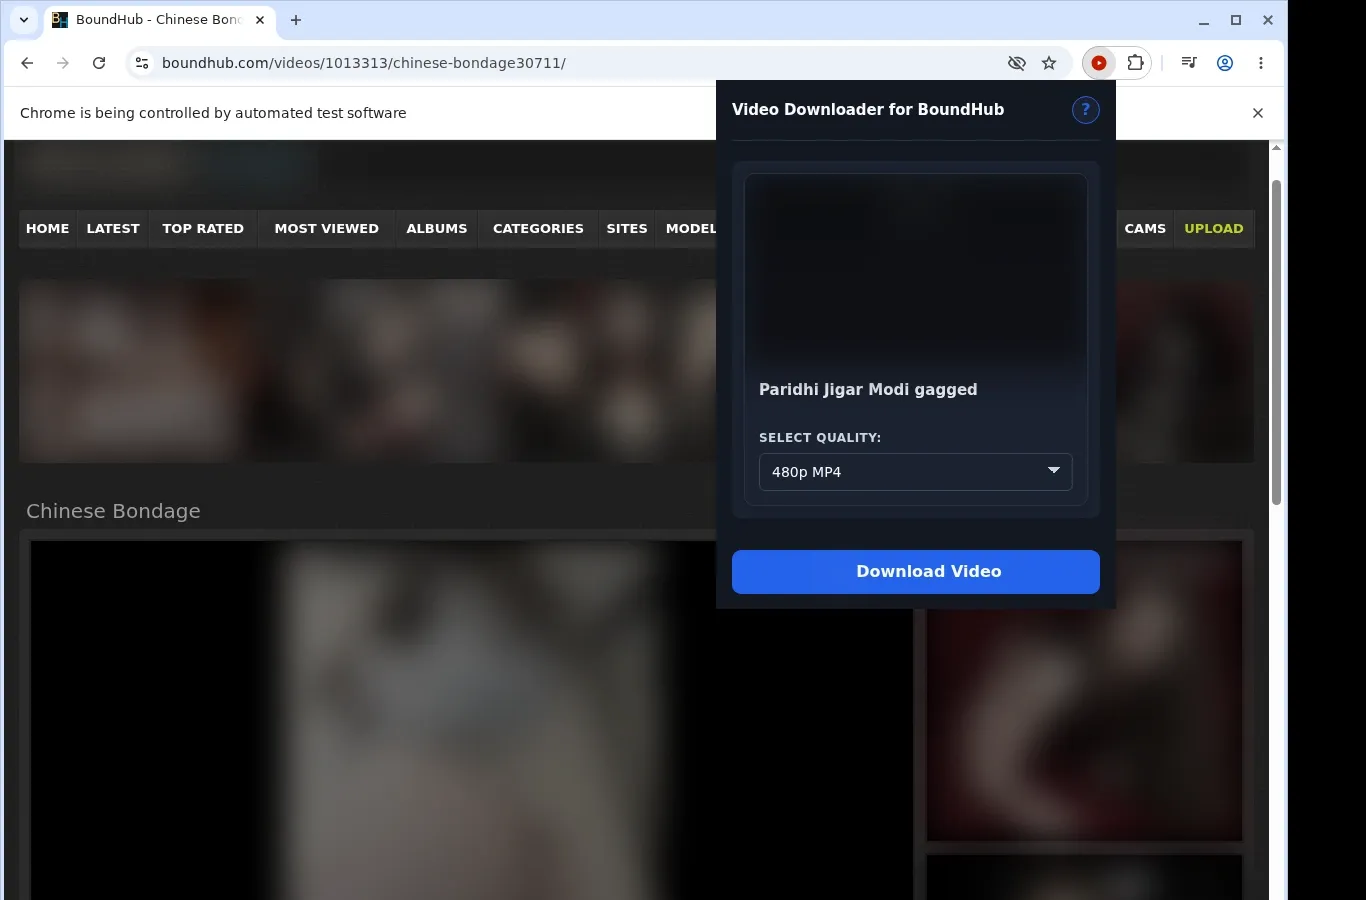Maximize the Chrome window

(1236, 20)
